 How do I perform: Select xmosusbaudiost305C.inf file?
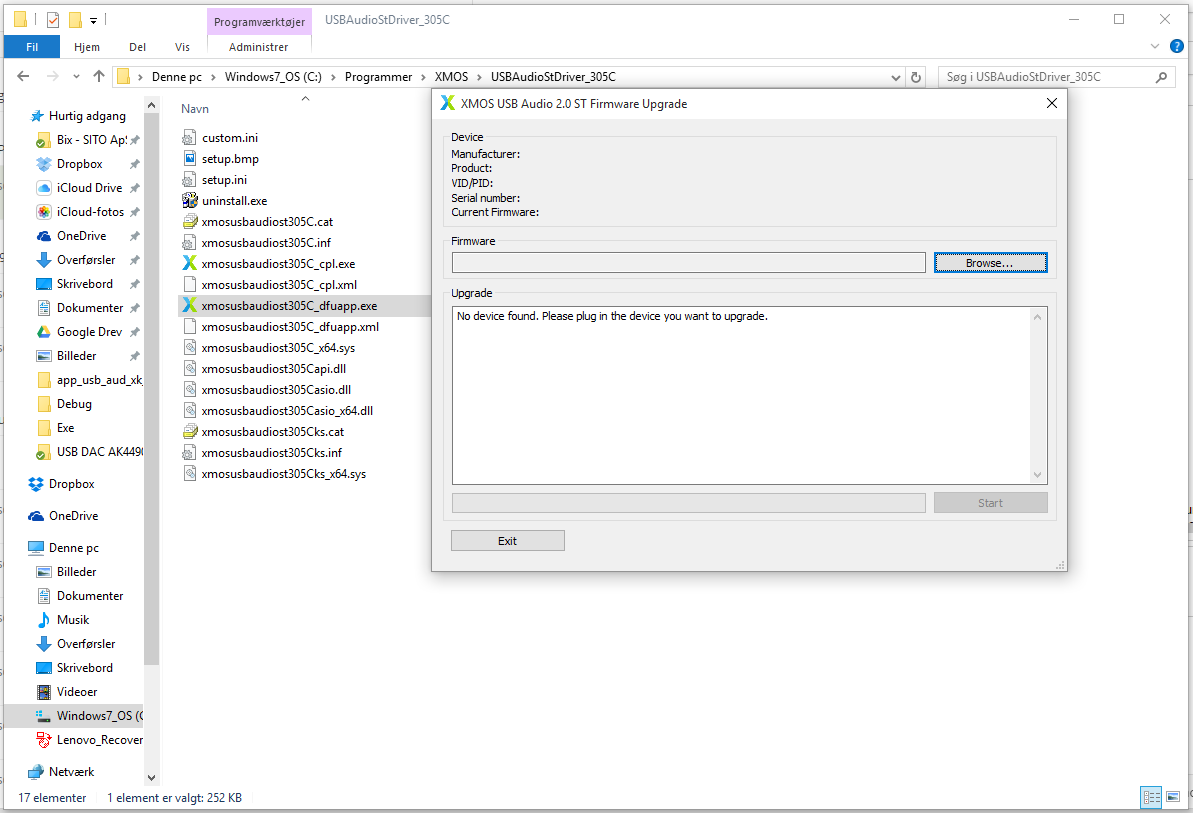point(266,243)
